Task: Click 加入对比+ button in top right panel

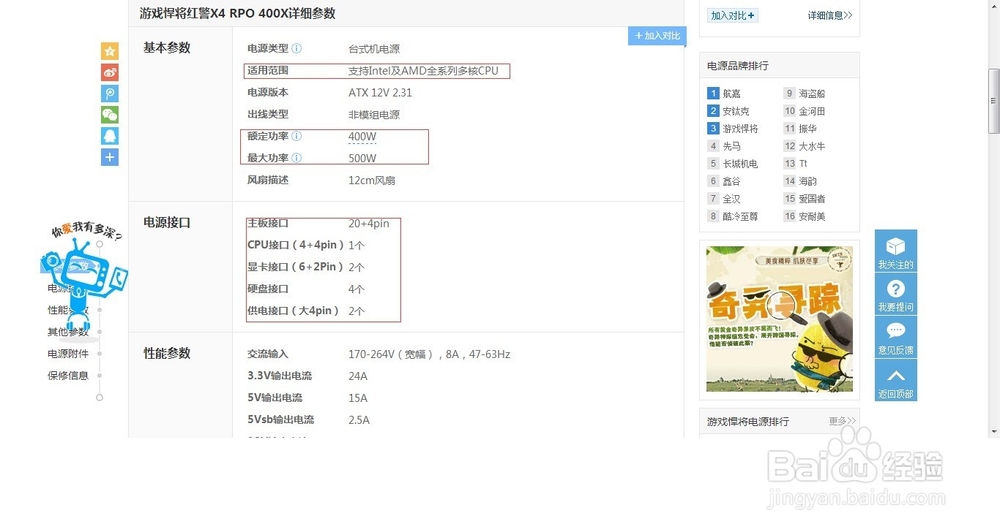Action: point(732,15)
